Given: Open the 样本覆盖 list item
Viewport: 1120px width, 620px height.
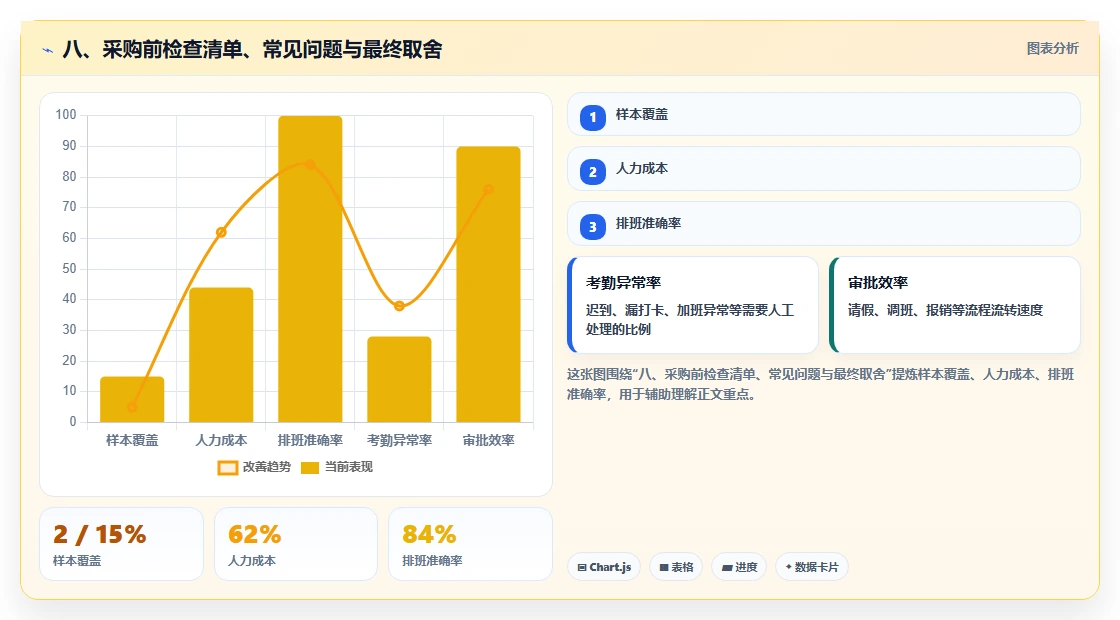Looking at the screenshot, I should click(824, 114).
